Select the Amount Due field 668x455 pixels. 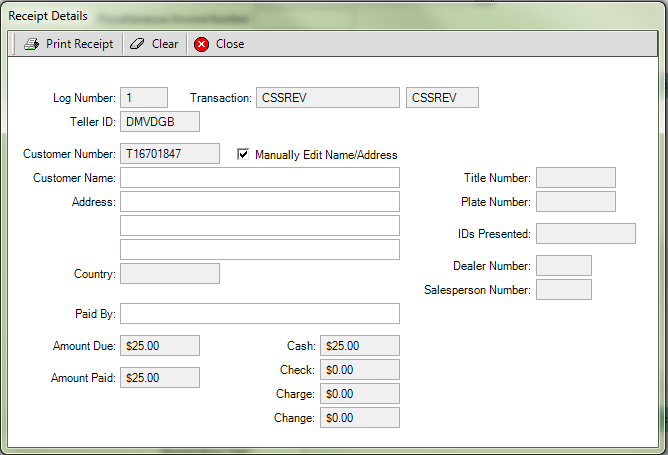(159, 346)
